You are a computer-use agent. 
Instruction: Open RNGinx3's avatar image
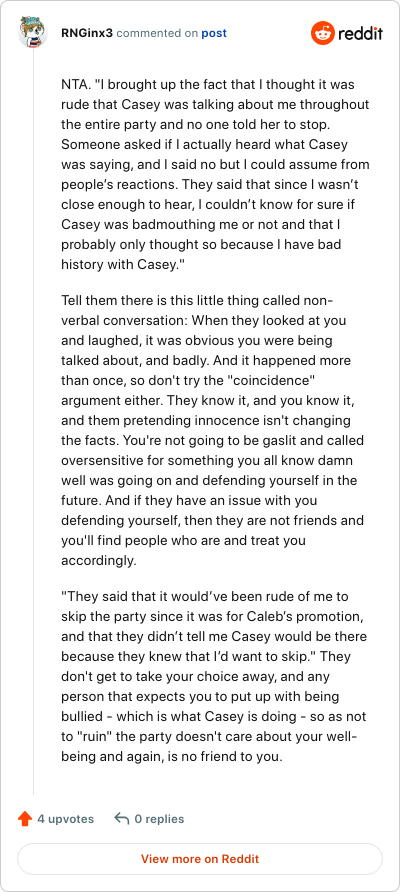[x=32, y=32]
